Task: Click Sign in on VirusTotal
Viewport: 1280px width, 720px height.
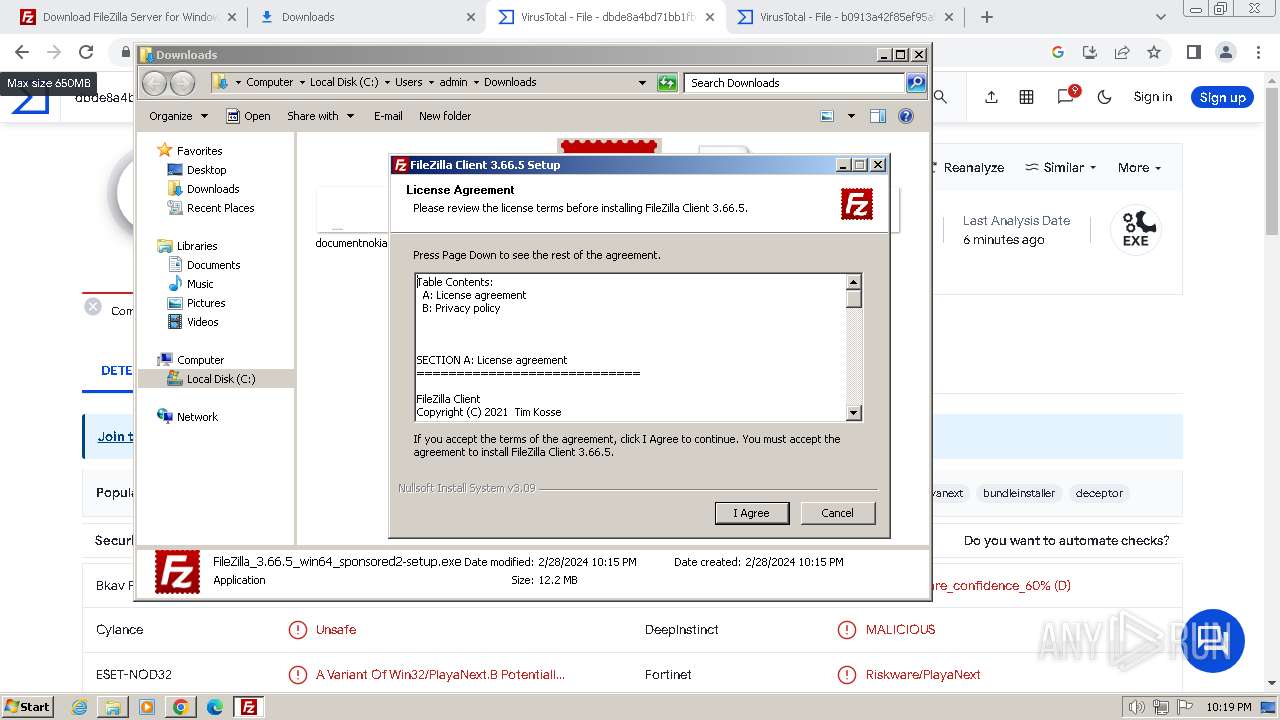Action: (x=1153, y=97)
